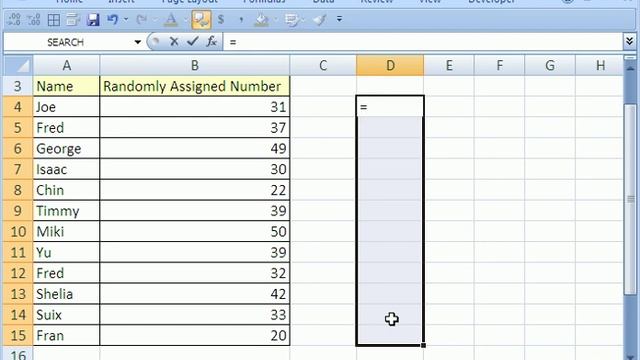Select the cell containing Shelia
640x360 pixels.
coord(67,294)
